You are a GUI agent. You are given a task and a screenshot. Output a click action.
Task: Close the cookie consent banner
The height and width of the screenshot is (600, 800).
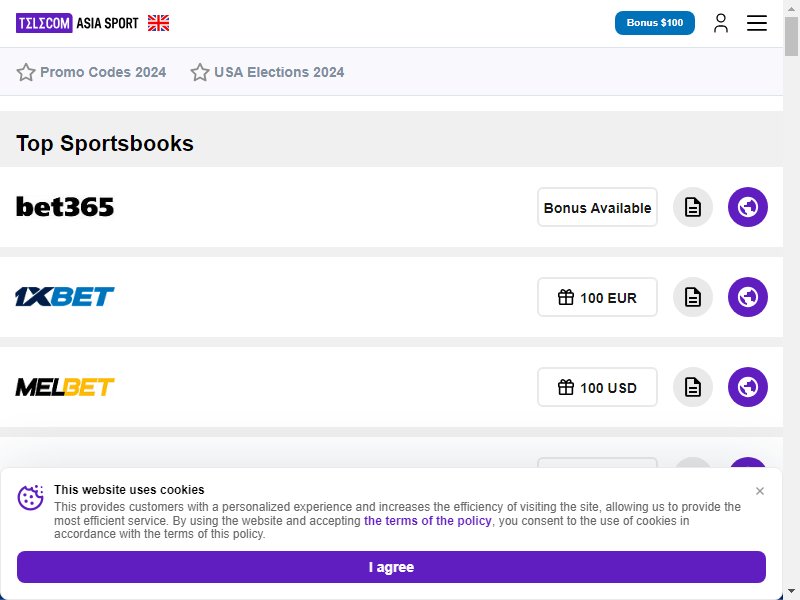click(x=760, y=491)
